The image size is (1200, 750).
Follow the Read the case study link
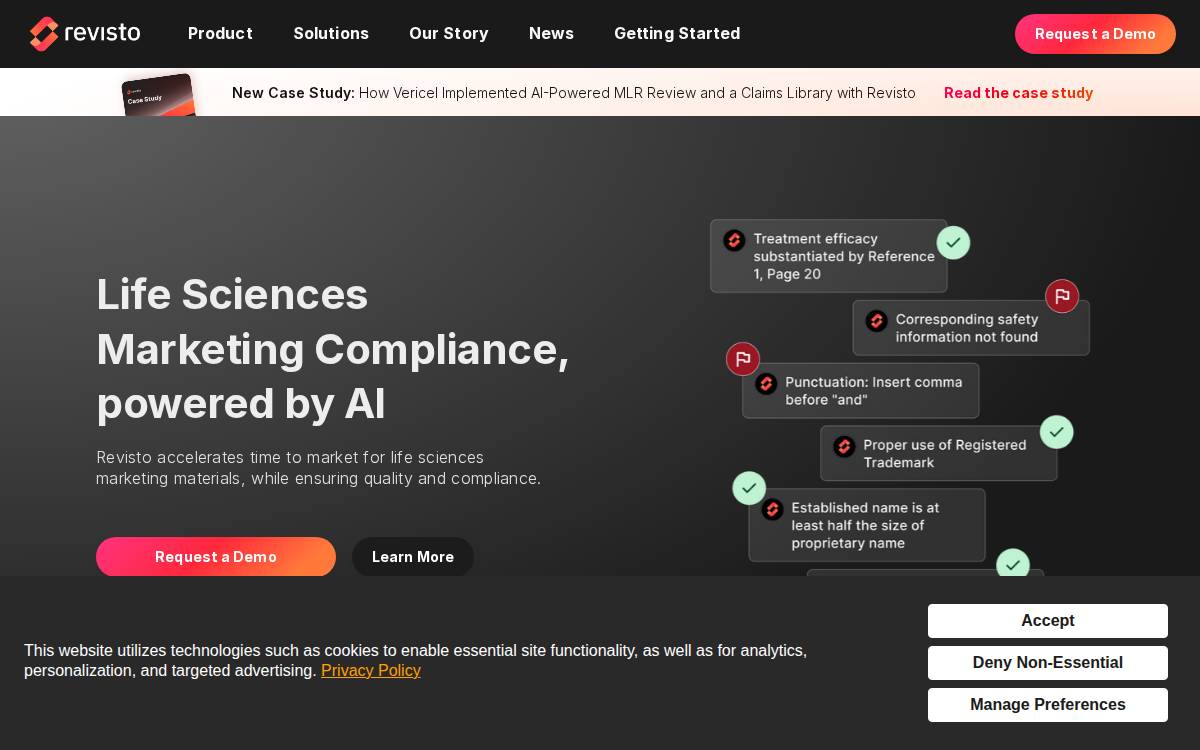[1018, 93]
